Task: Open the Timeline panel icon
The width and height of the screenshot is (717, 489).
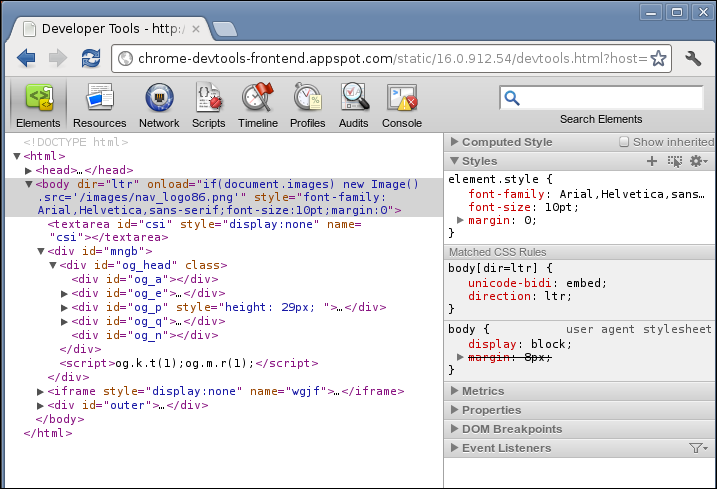Action: point(258,105)
